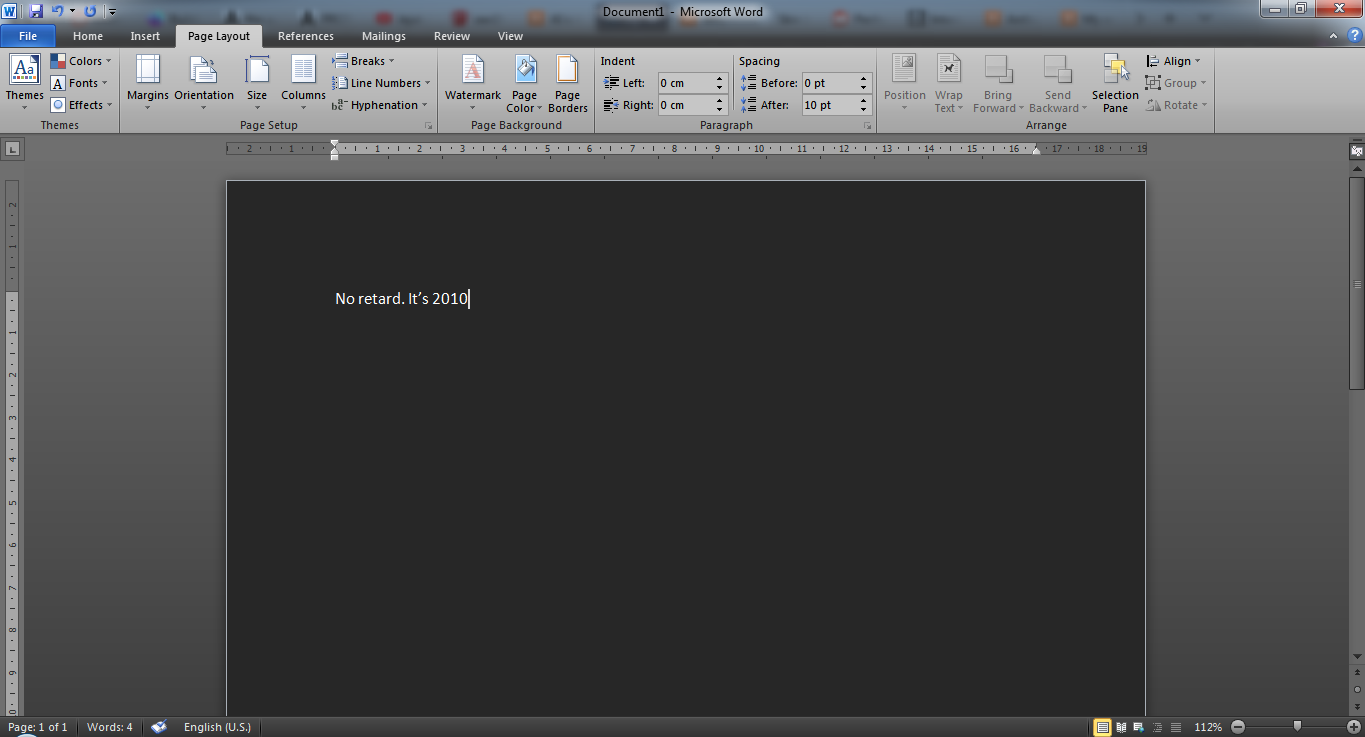The image size is (1365, 737).
Task: Click the Repeat typing icon
Action: (x=90, y=11)
